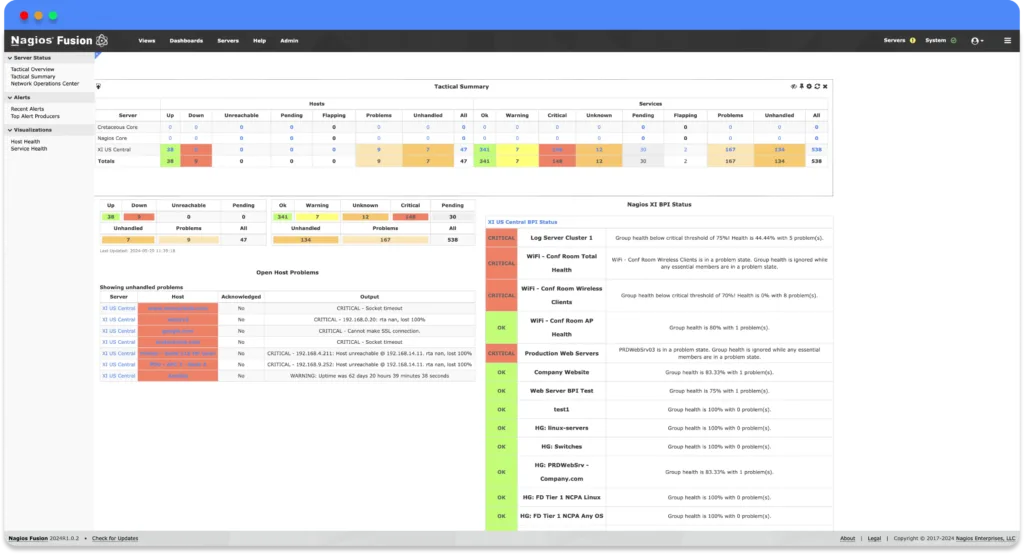Click the 38 Up hosts mini summary cell
1024x554 pixels.
coord(110,217)
